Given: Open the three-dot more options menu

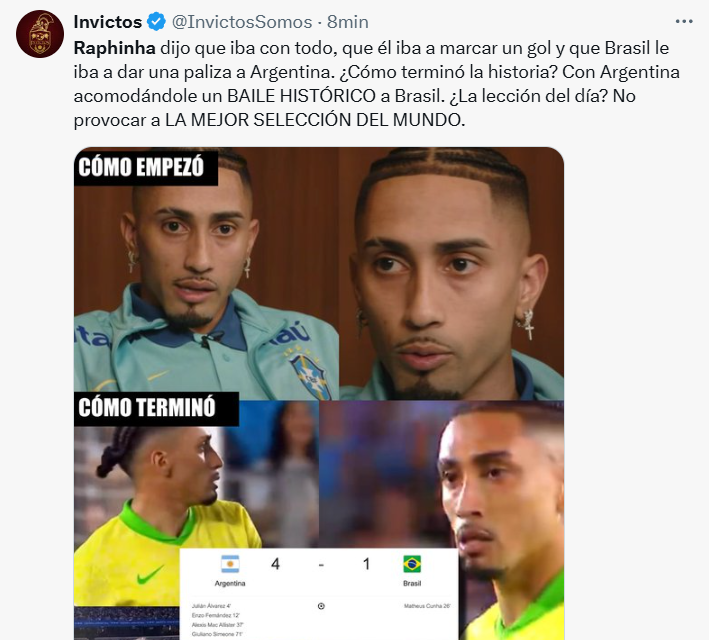Looking at the screenshot, I should (x=684, y=21).
